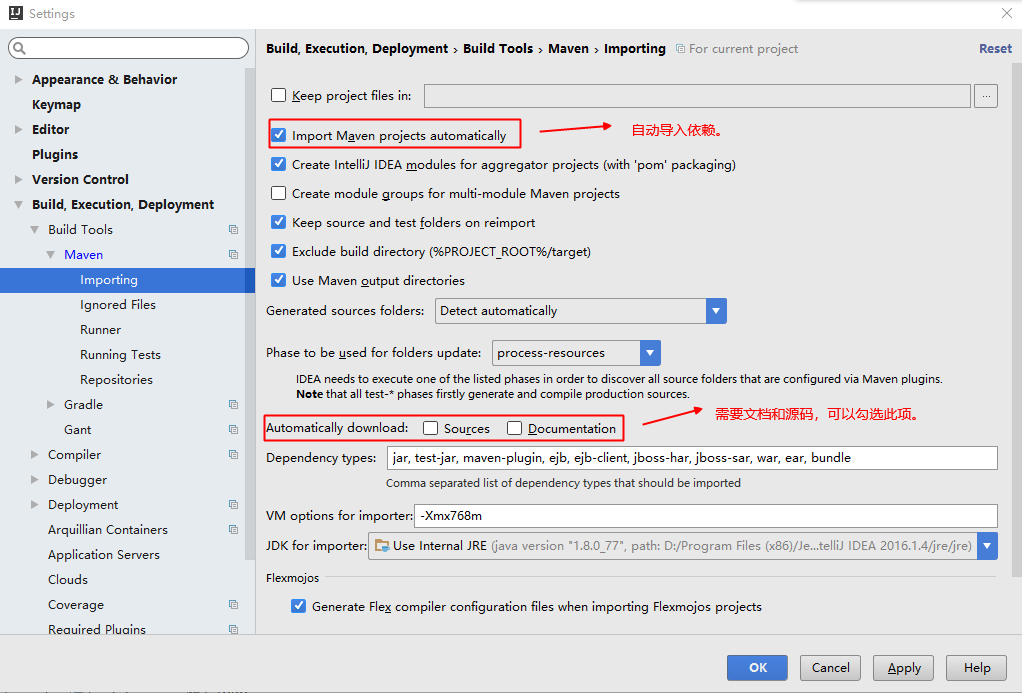Collapse Build, Execution, Deployment section

[18, 204]
